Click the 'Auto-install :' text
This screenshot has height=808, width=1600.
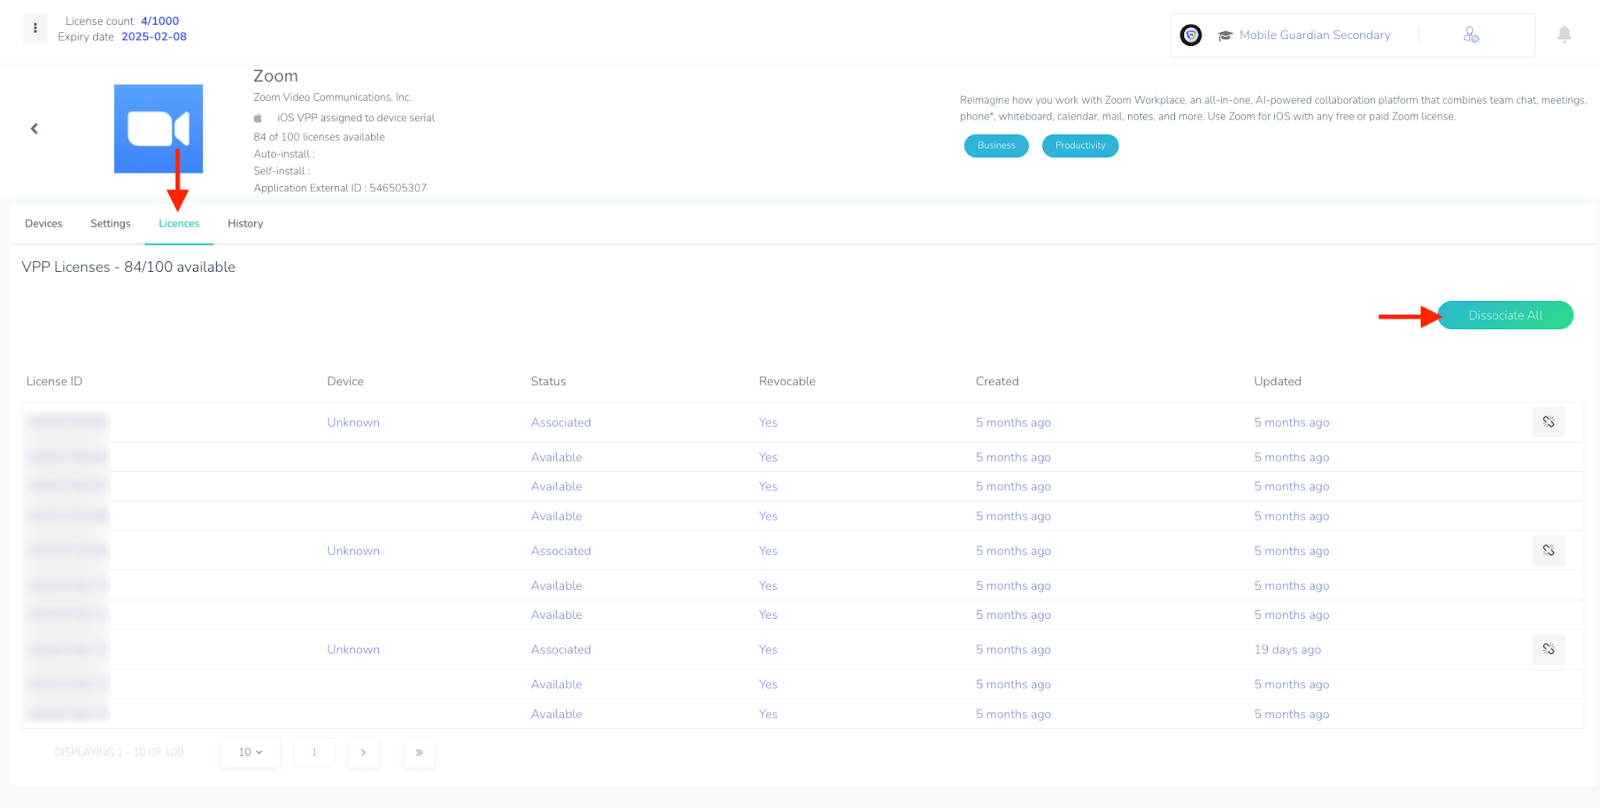click(284, 154)
